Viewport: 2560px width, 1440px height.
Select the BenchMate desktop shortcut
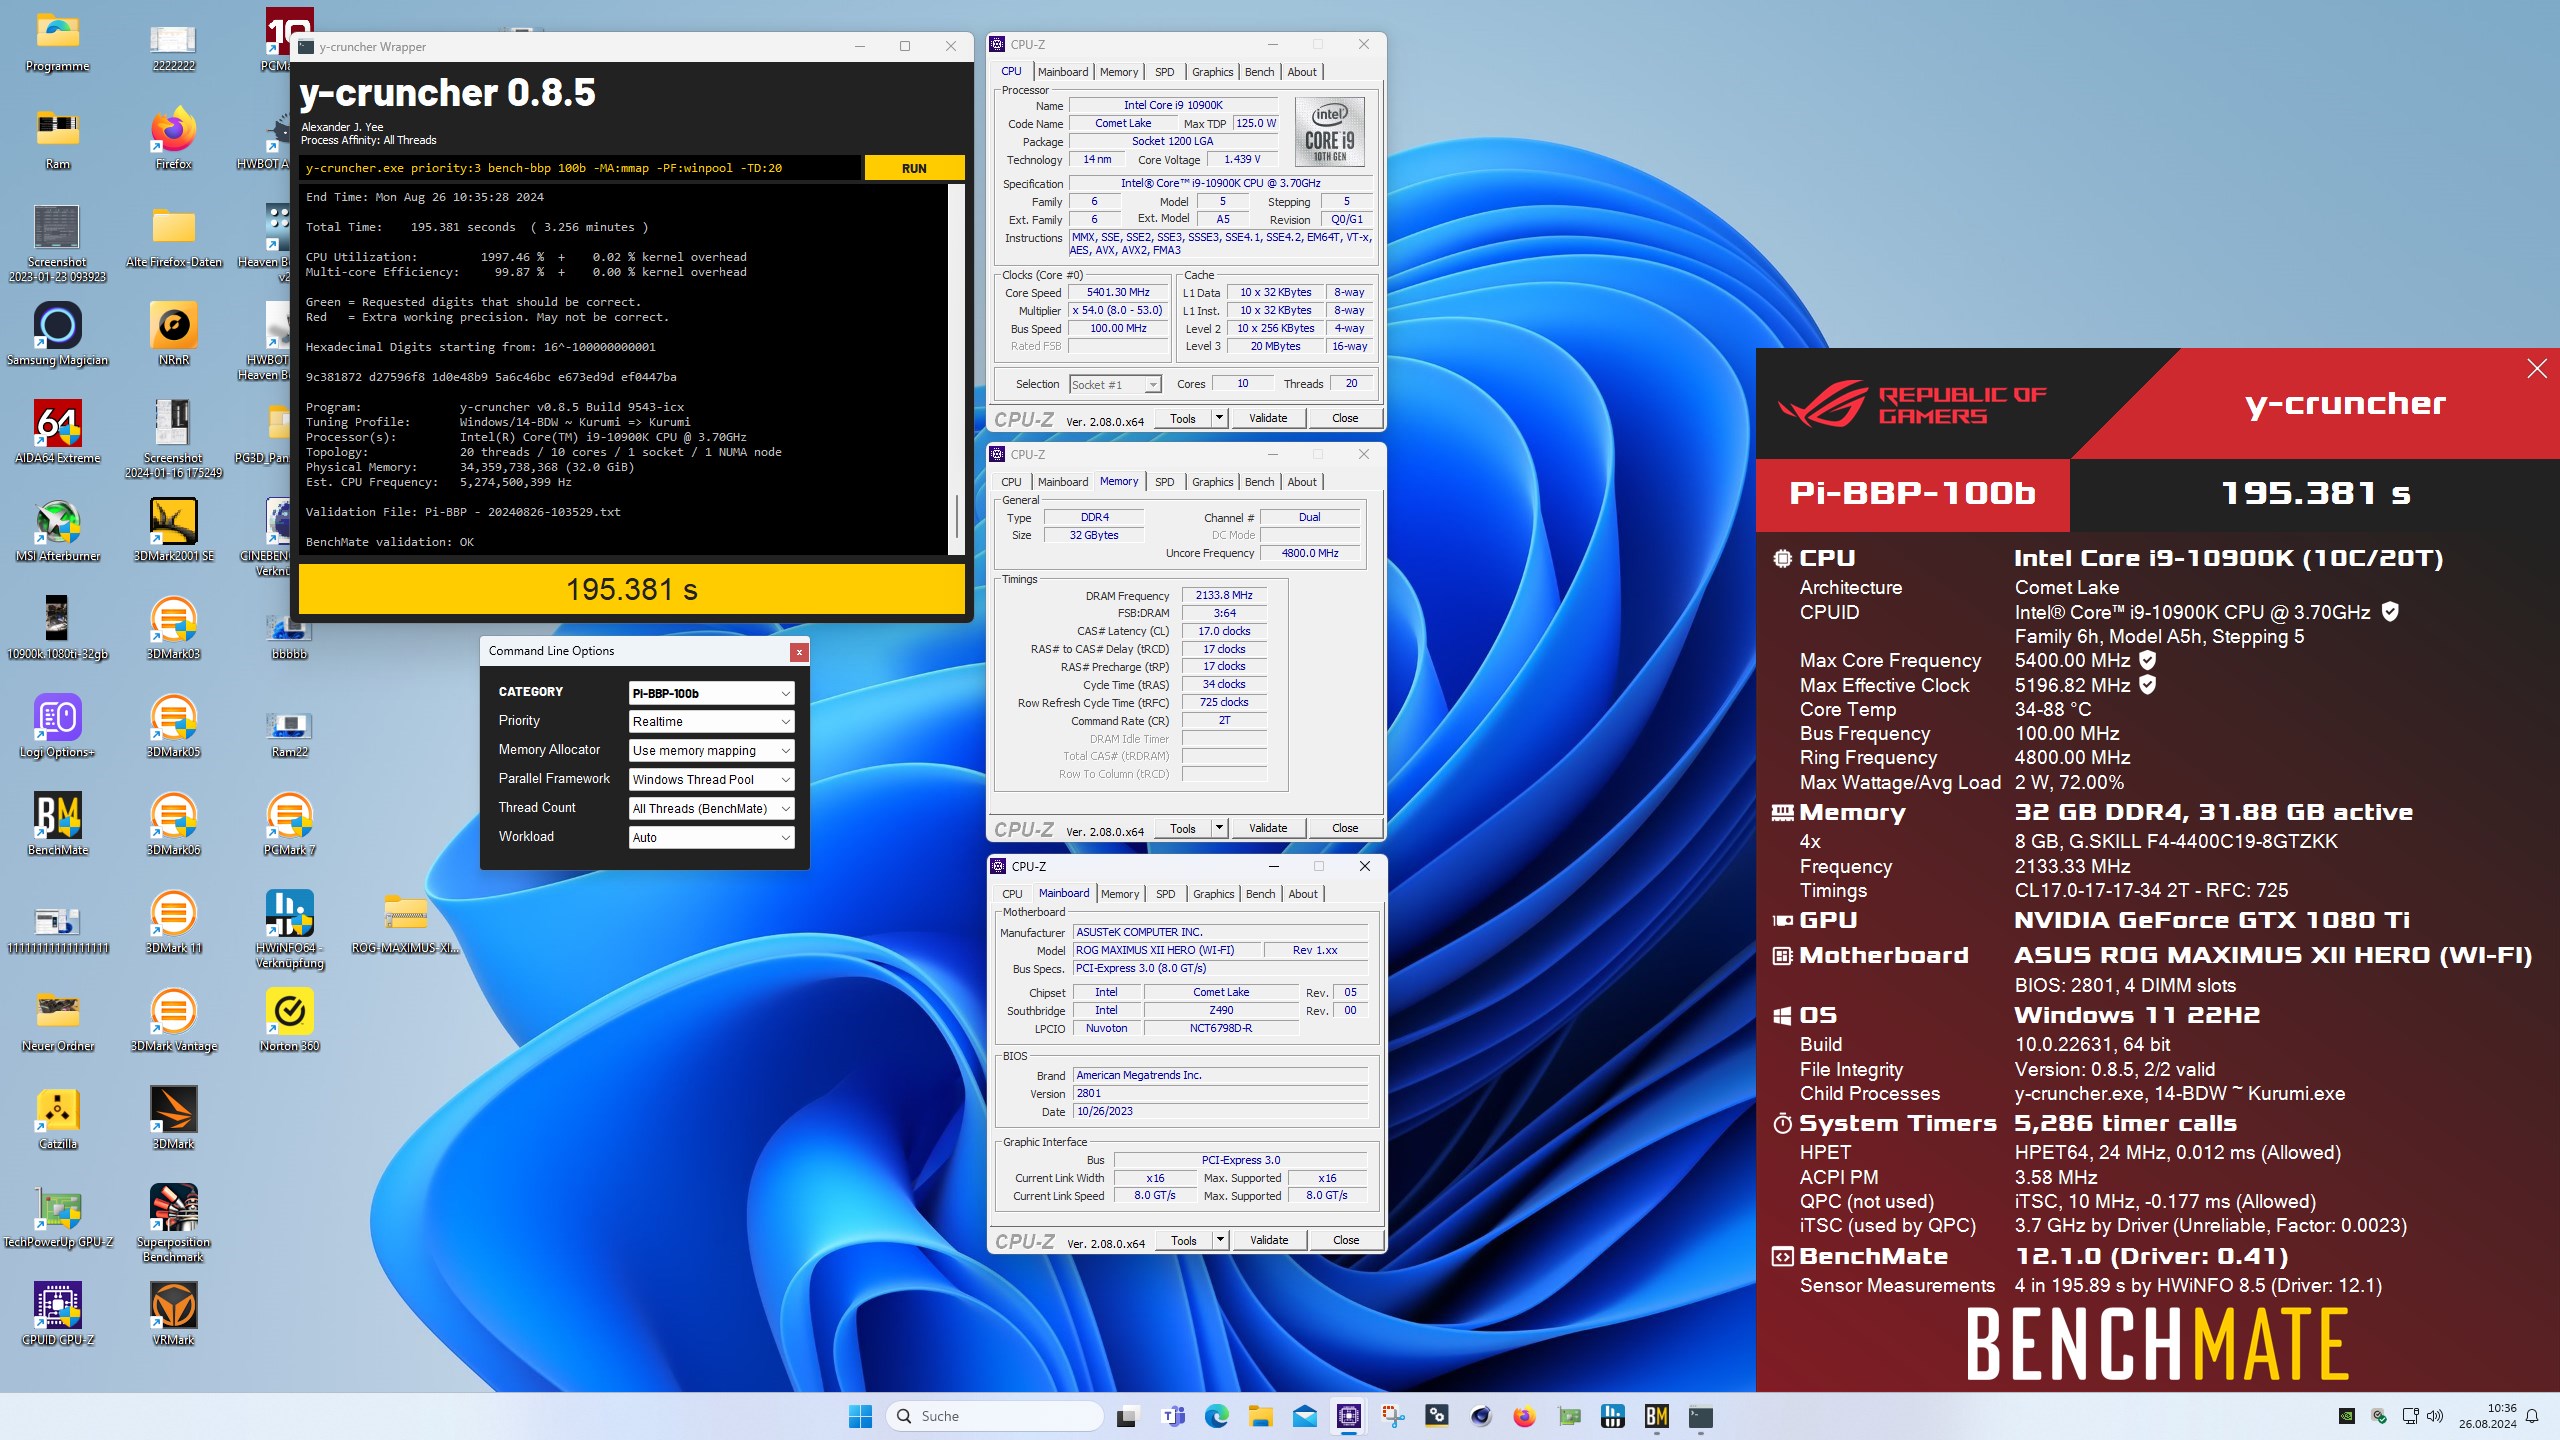click(58, 824)
